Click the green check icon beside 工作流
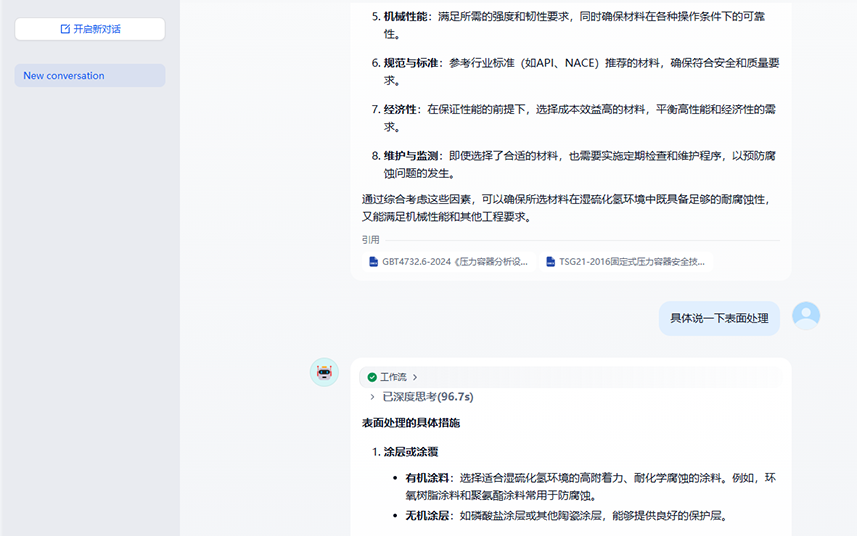 coord(372,377)
